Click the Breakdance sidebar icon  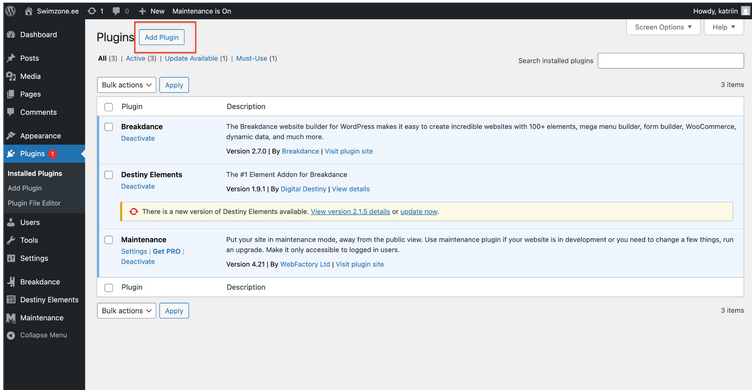click(x=11, y=282)
